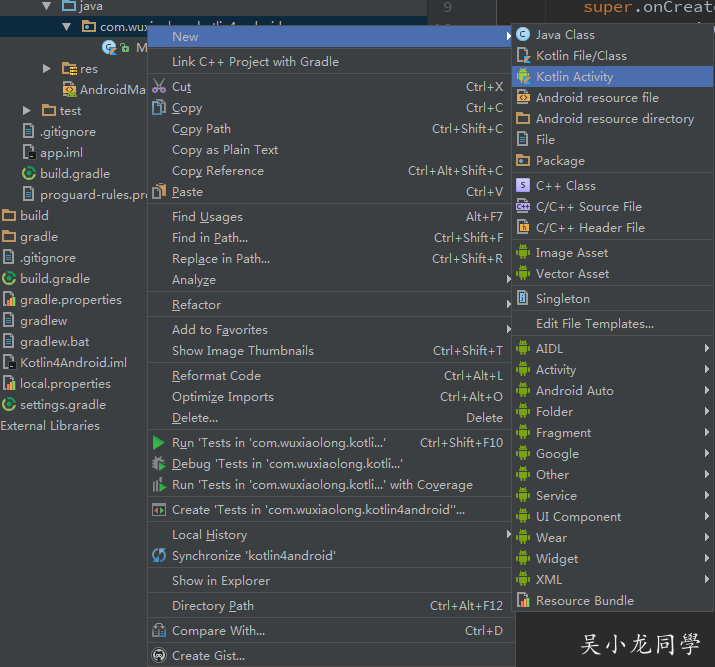
Task: Expand the Folder submenu
Action: click(x=612, y=411)
